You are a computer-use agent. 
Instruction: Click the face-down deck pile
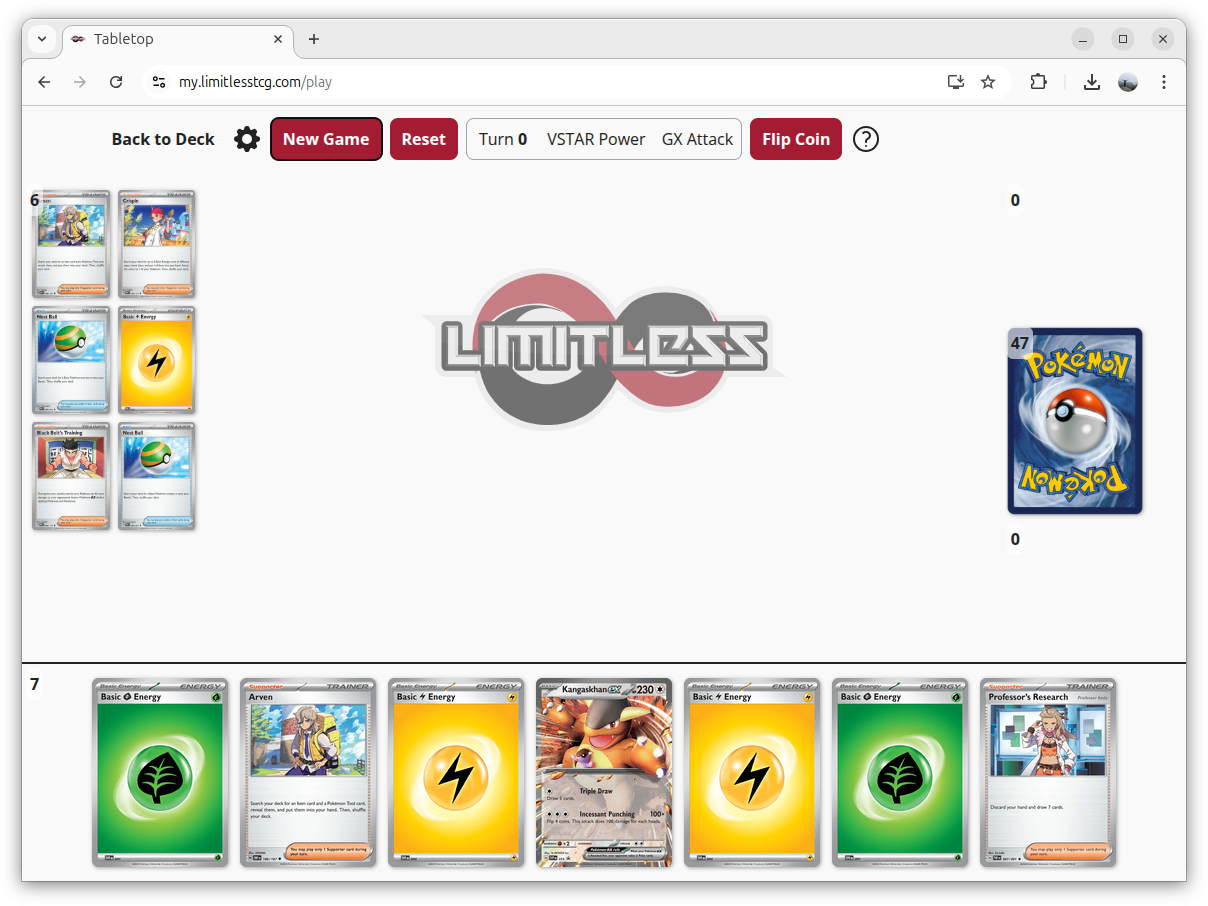coord(1075,421)
